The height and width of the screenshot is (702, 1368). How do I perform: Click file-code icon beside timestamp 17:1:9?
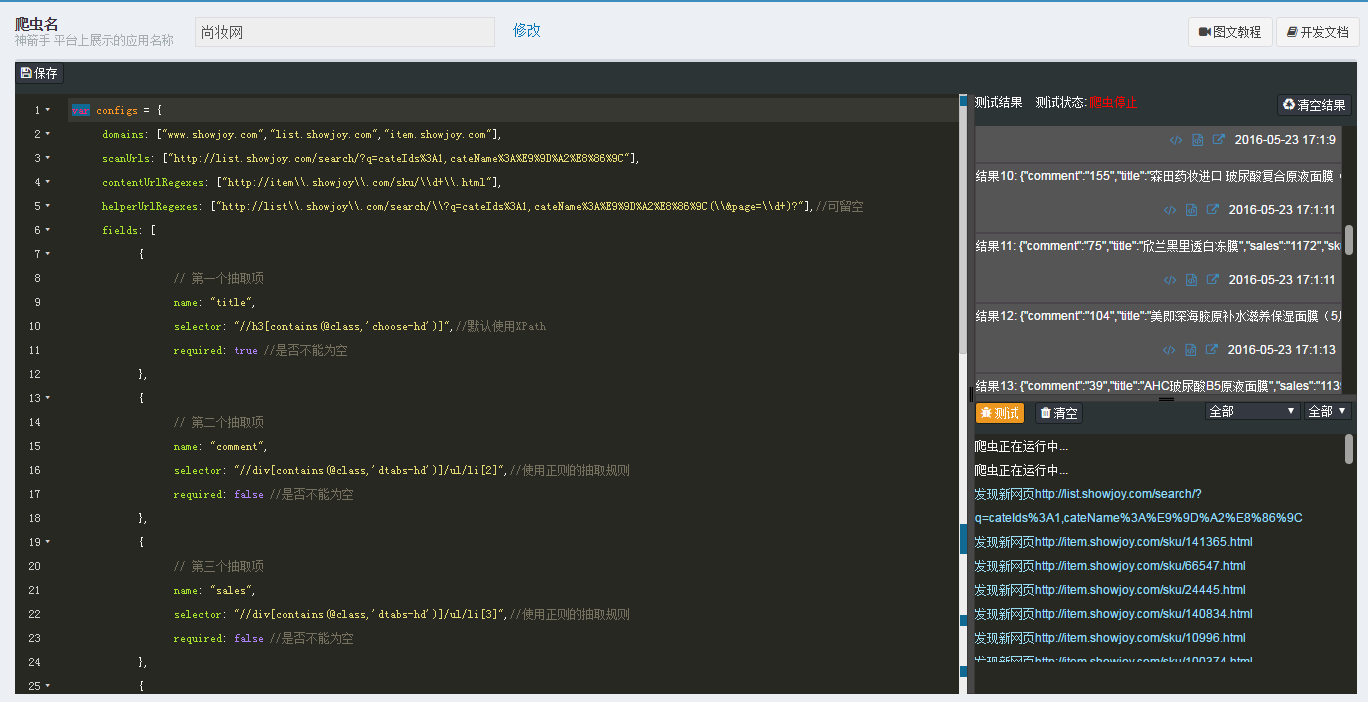(1197, 140)
